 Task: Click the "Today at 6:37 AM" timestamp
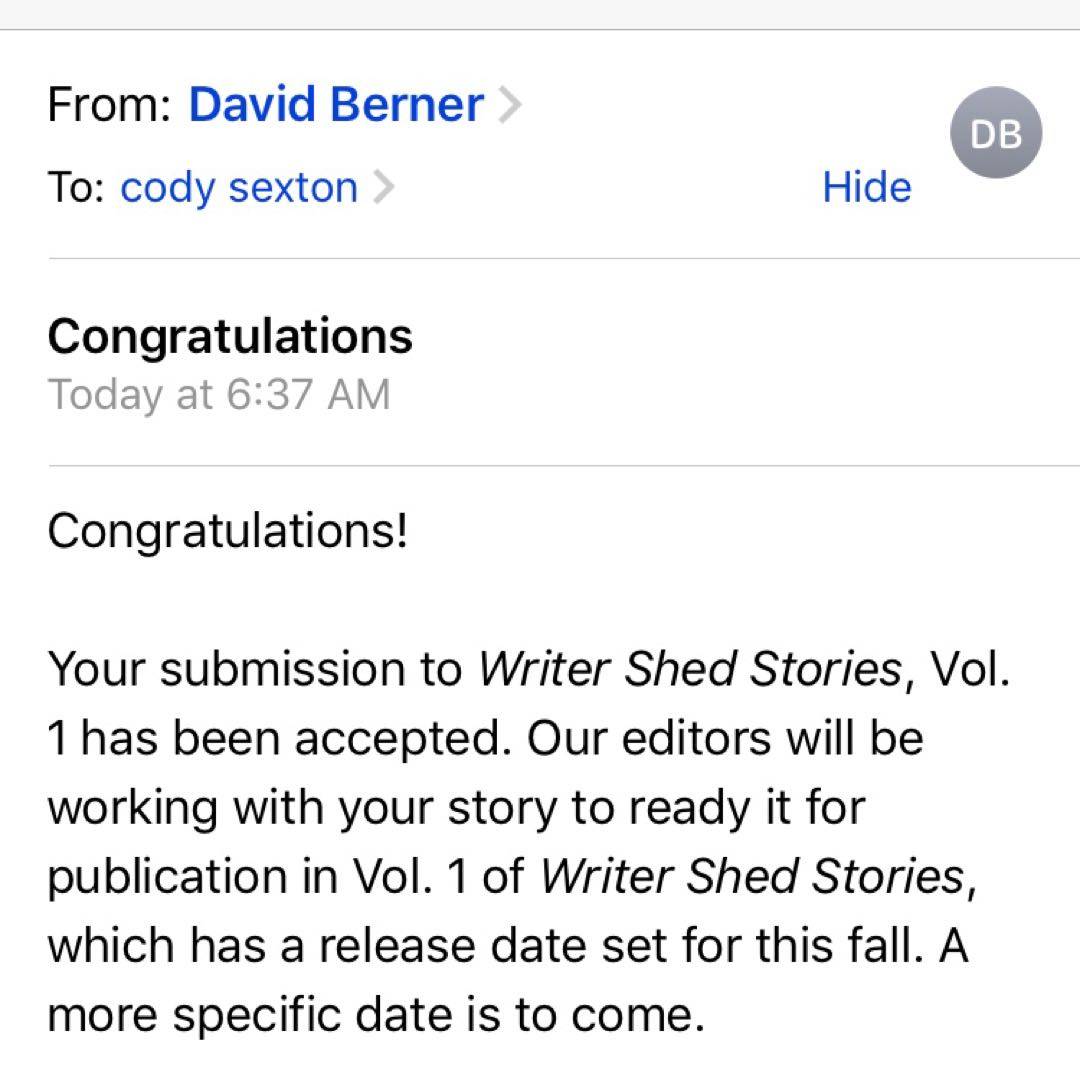(219, 395)
